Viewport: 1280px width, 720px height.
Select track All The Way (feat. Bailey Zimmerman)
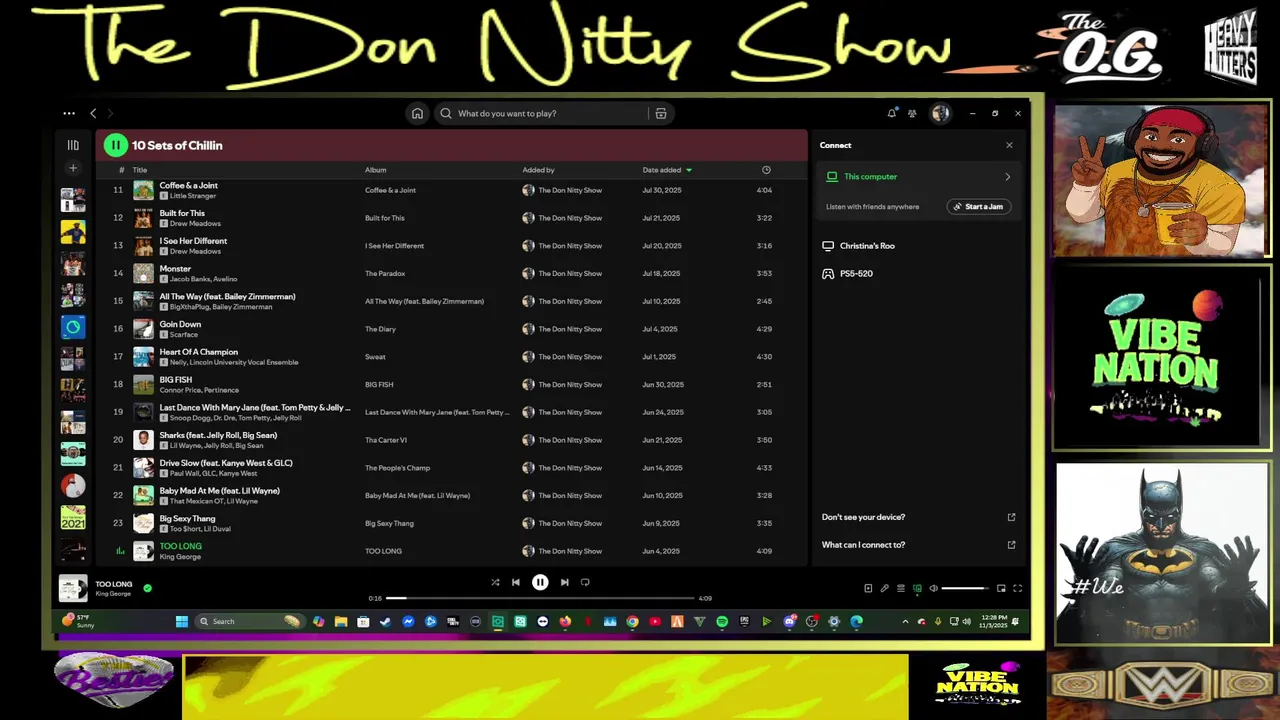point(227,297)
